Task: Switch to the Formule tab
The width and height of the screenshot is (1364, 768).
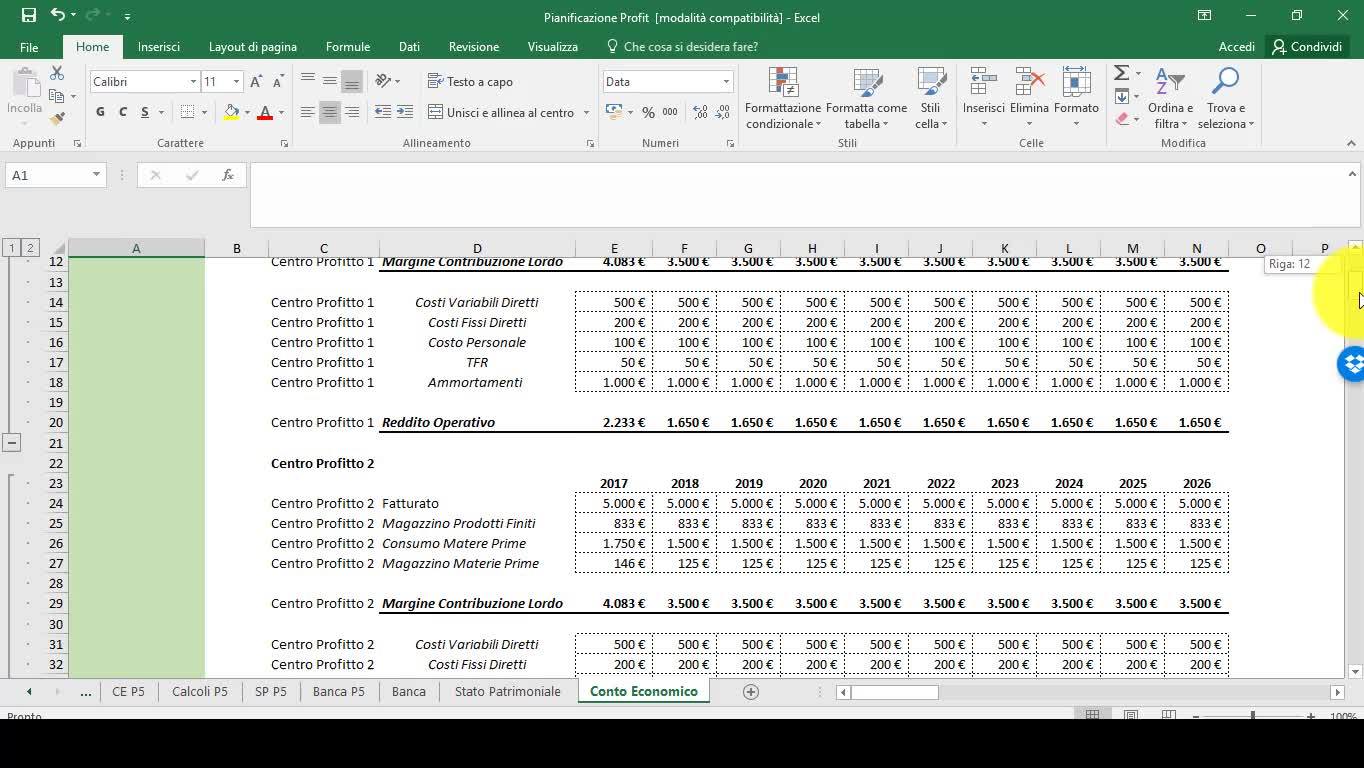Action: pyautogui.click(x=348, y=47)
